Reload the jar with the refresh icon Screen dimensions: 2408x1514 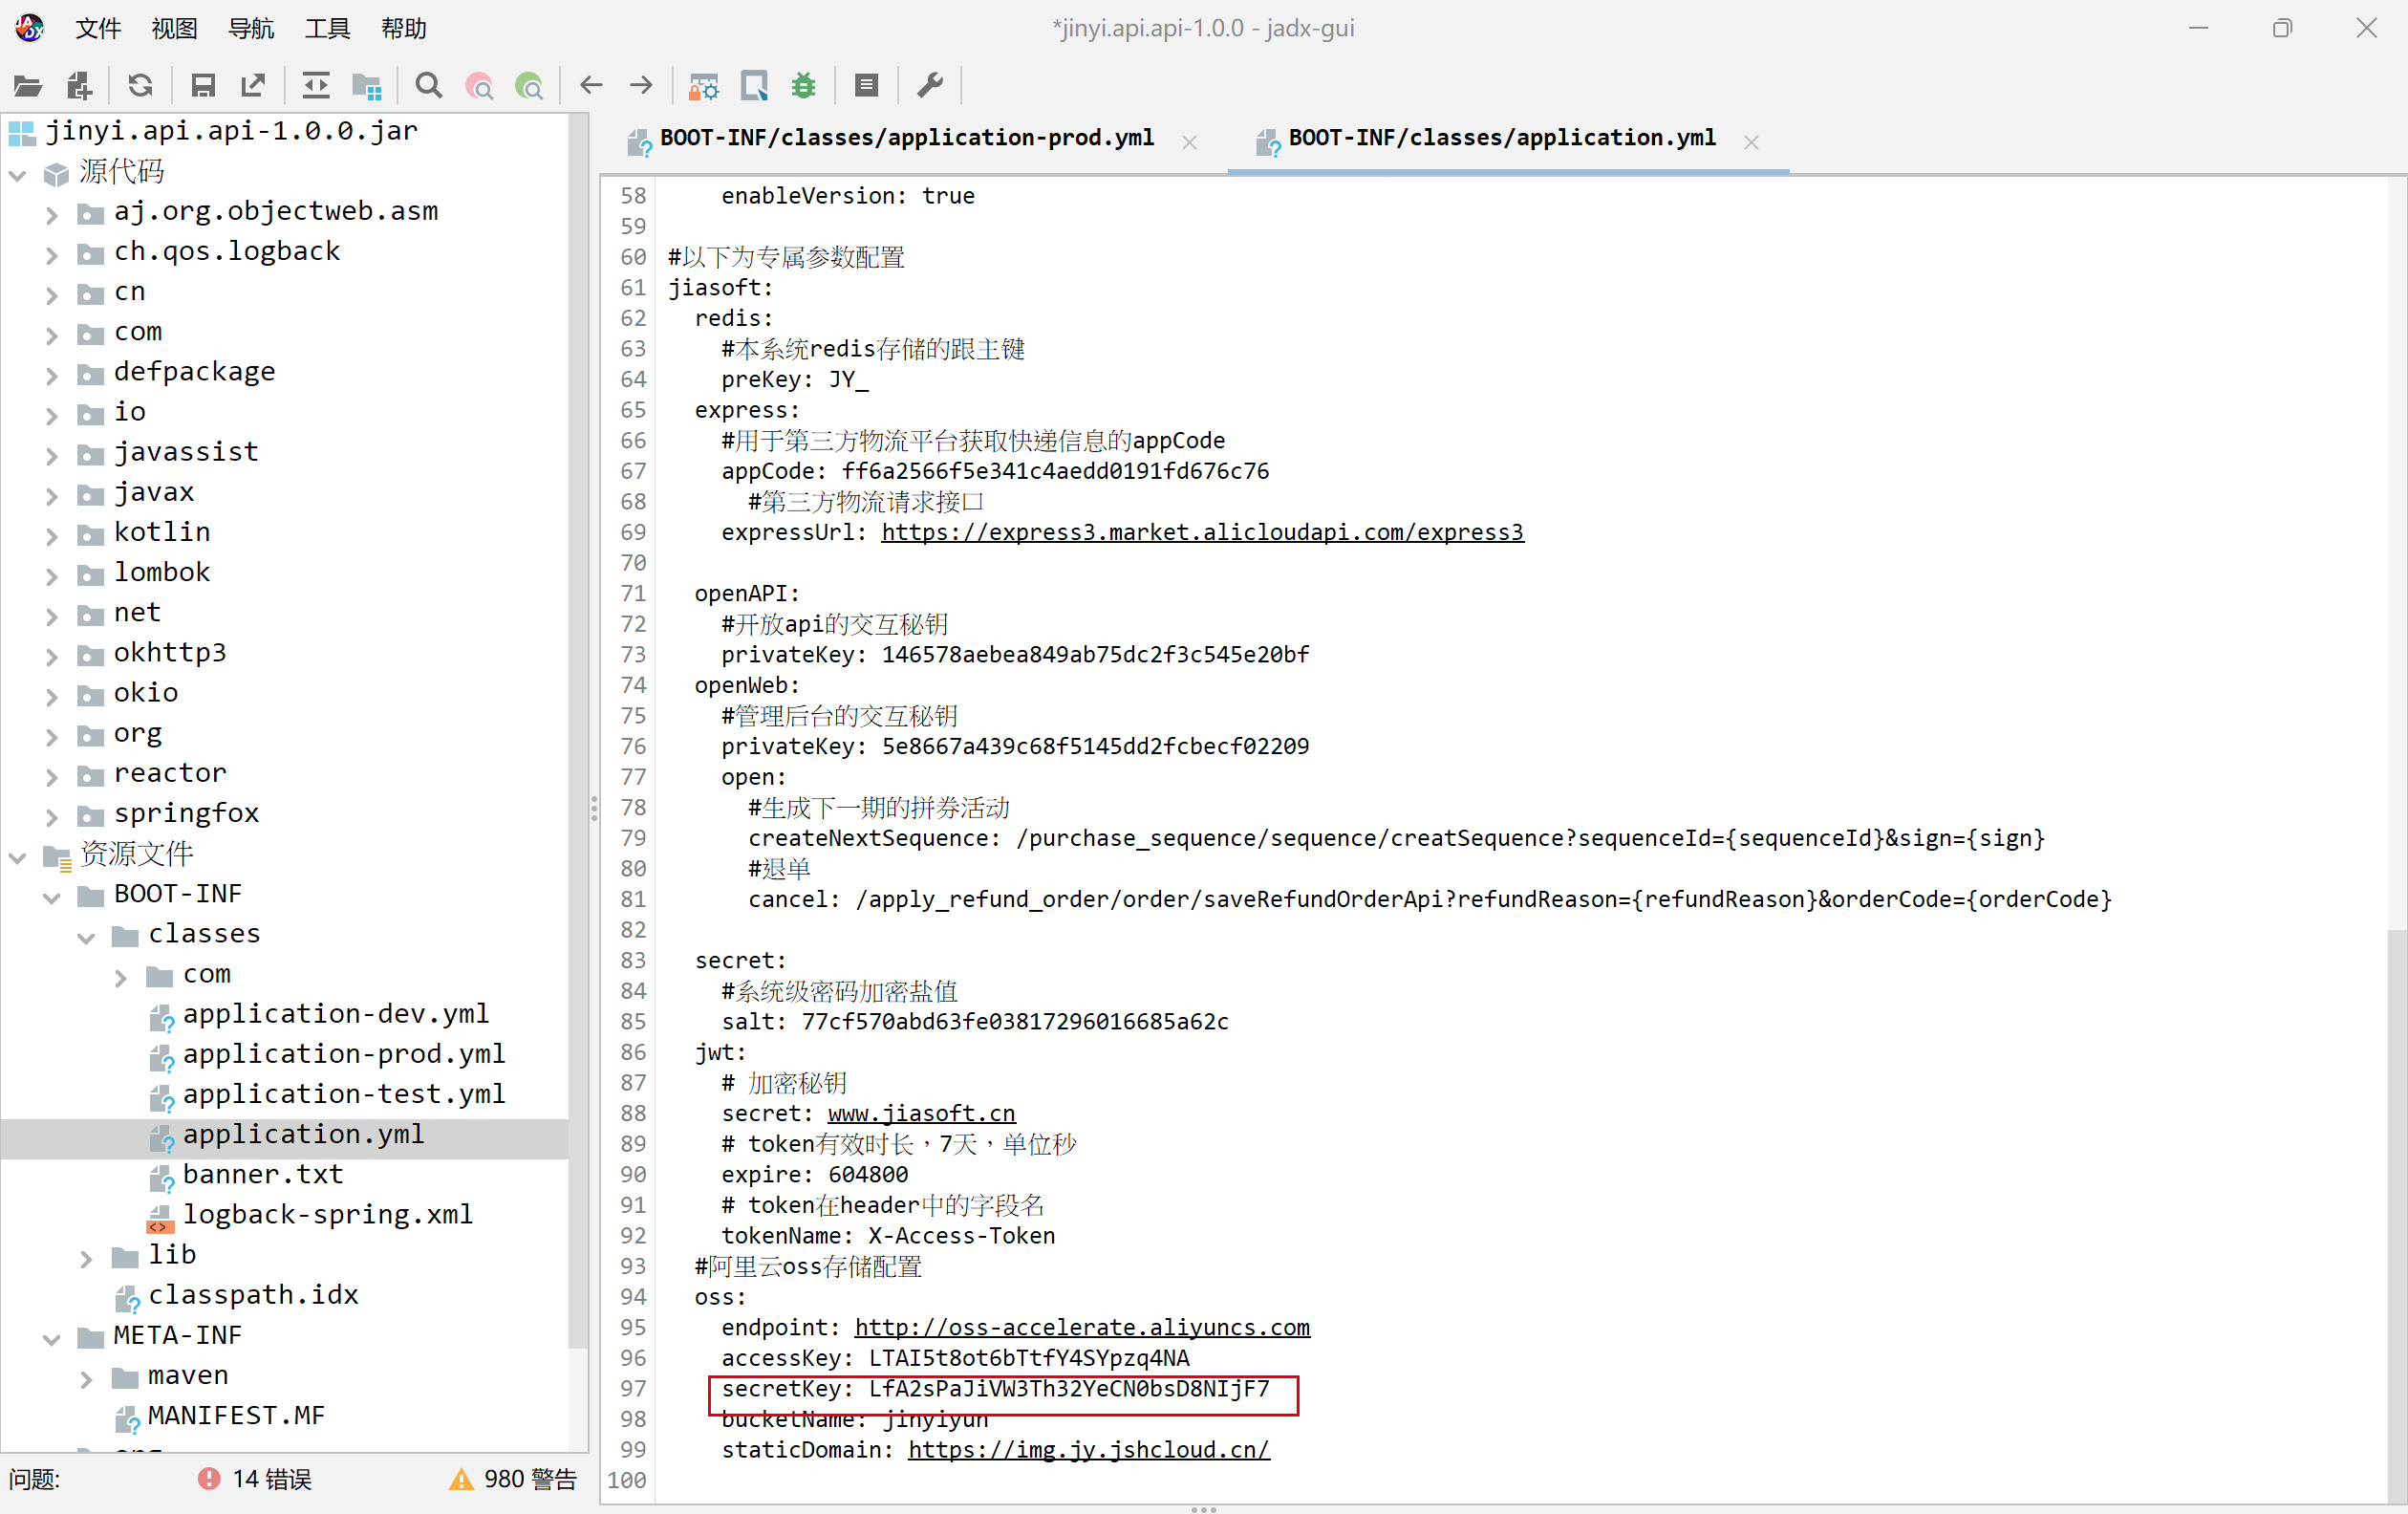(x=140, y=86)
